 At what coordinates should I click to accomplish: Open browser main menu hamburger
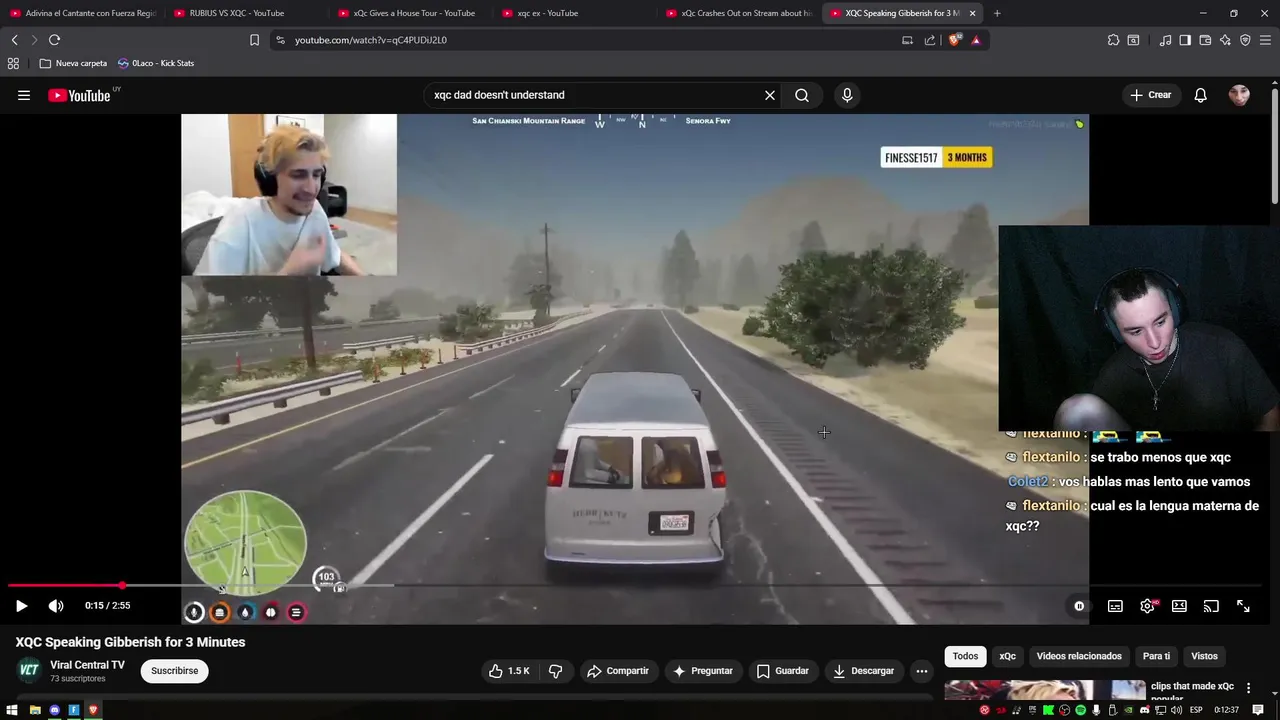click(x=1265, y=40)
